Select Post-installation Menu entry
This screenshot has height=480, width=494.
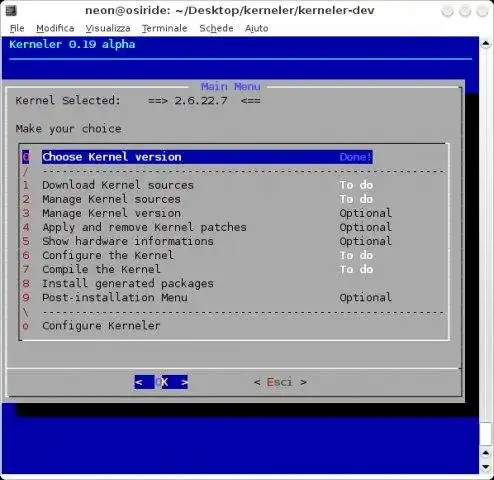pyautogui.click(x=115, y=297)
